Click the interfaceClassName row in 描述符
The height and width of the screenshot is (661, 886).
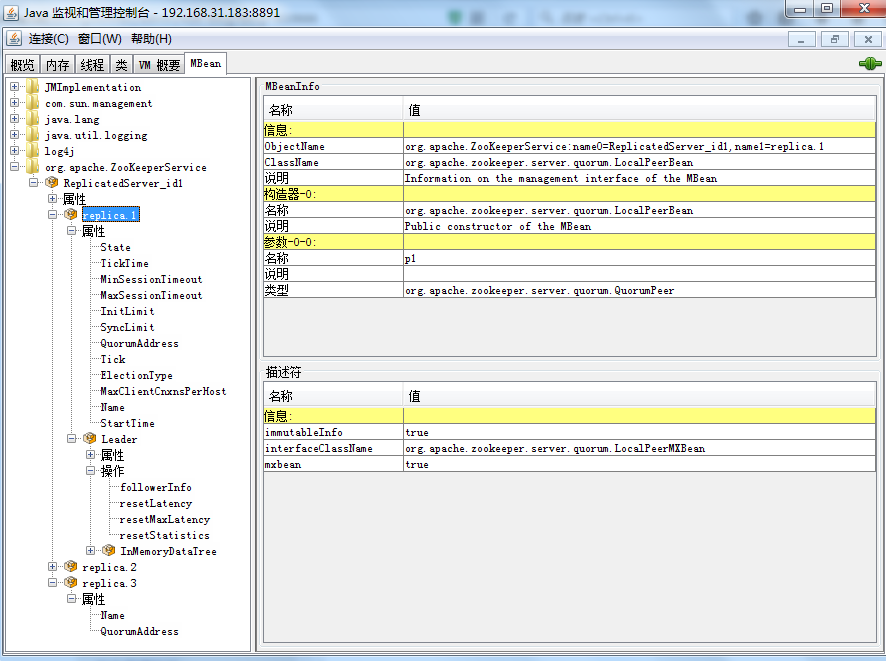(x=570, y=448)
